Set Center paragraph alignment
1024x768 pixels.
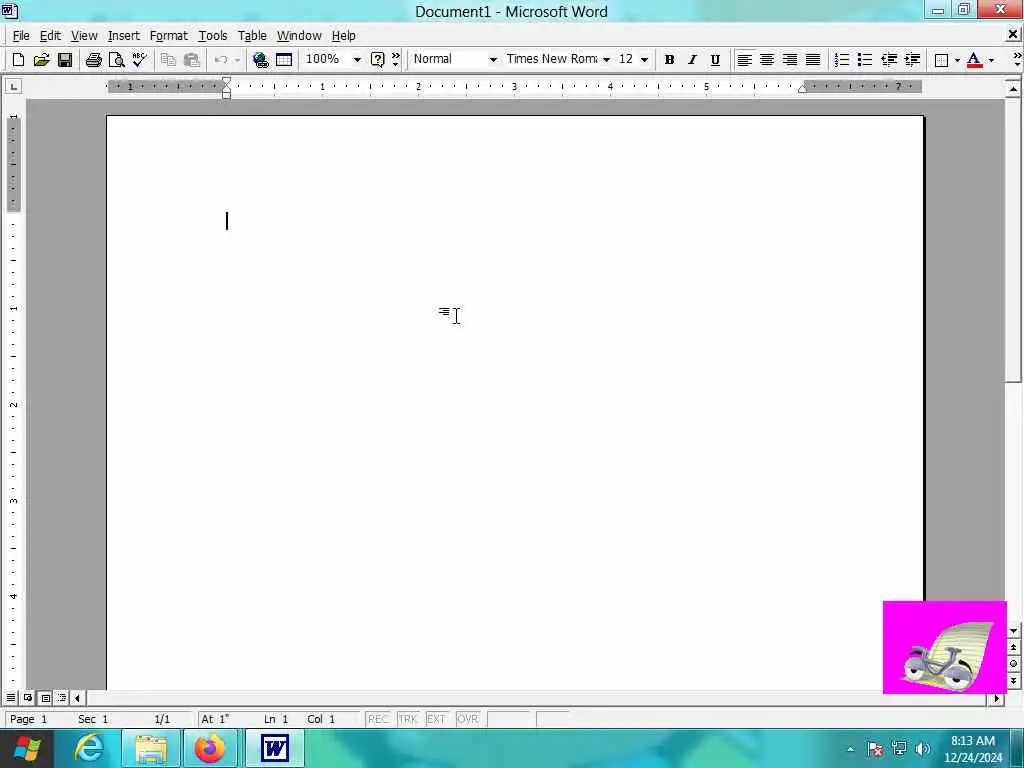[x=767, y=60]
